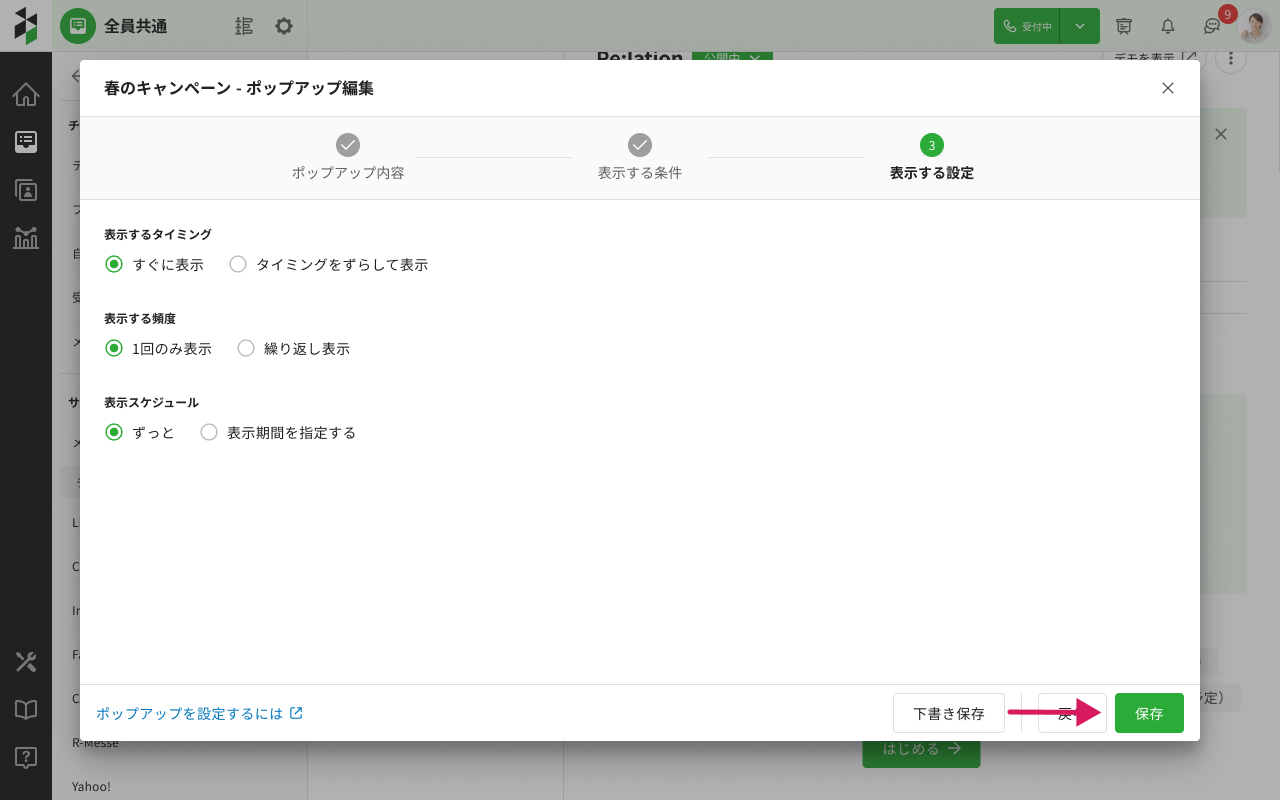The width and height of the screenshot is (1280, 800).
Task: Expand the 受付中 status dropdown arrow
Action: pyautogui.click(x=1080, y=26)
